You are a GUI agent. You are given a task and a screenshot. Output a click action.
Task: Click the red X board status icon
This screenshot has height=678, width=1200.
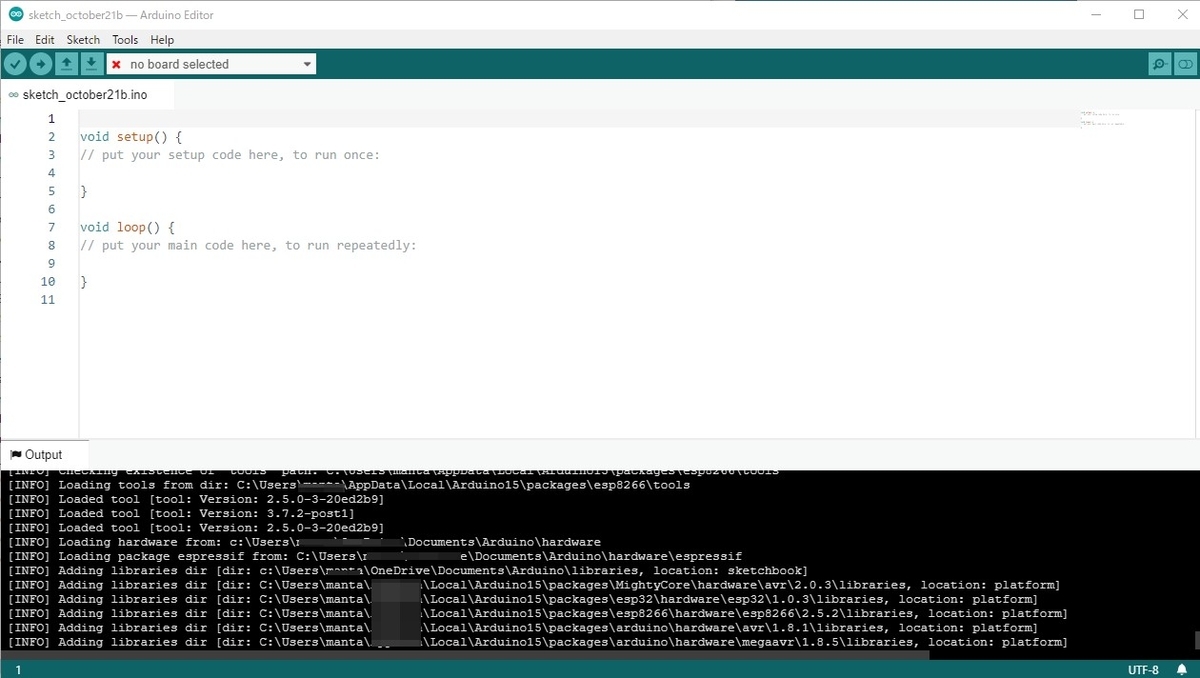[x=116, y=64]
